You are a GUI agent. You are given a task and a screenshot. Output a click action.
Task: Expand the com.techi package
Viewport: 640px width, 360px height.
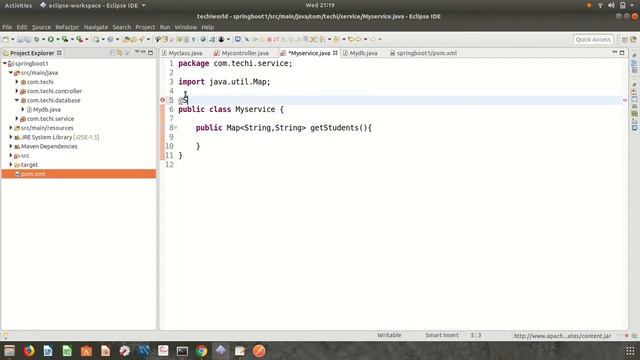click(x=17, y=82)
